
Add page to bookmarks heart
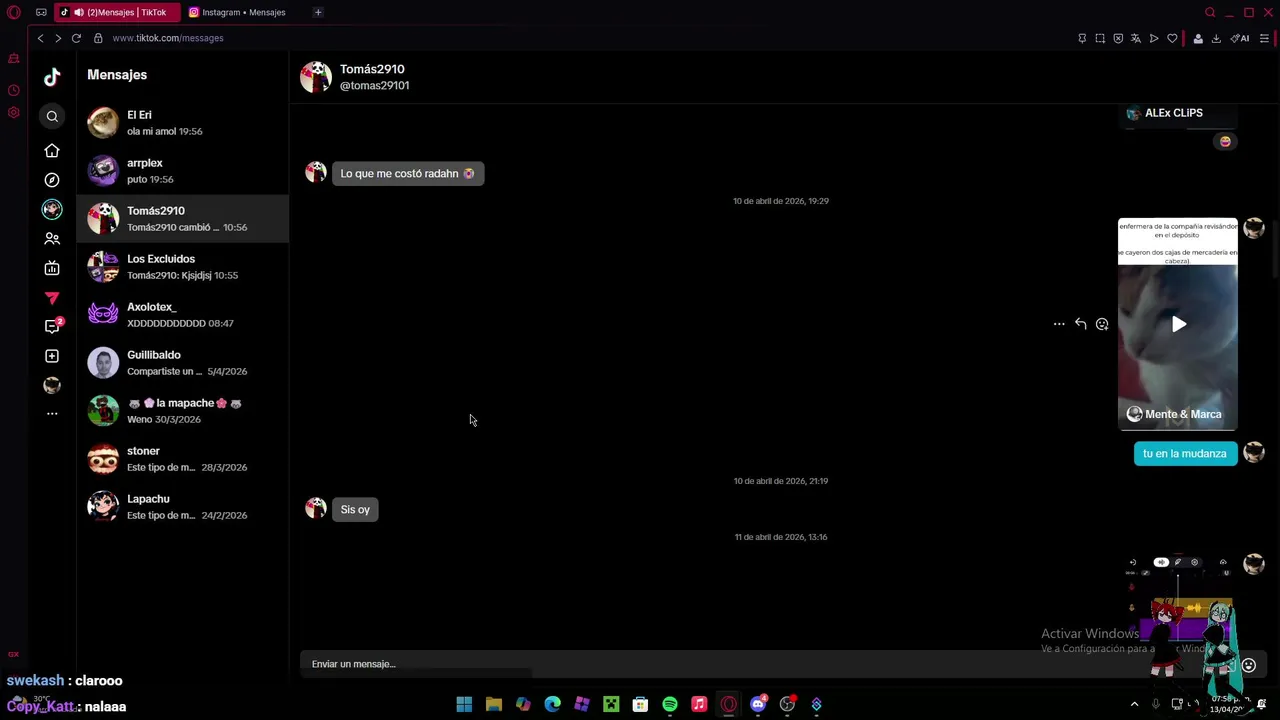(x=1172, y=38)
